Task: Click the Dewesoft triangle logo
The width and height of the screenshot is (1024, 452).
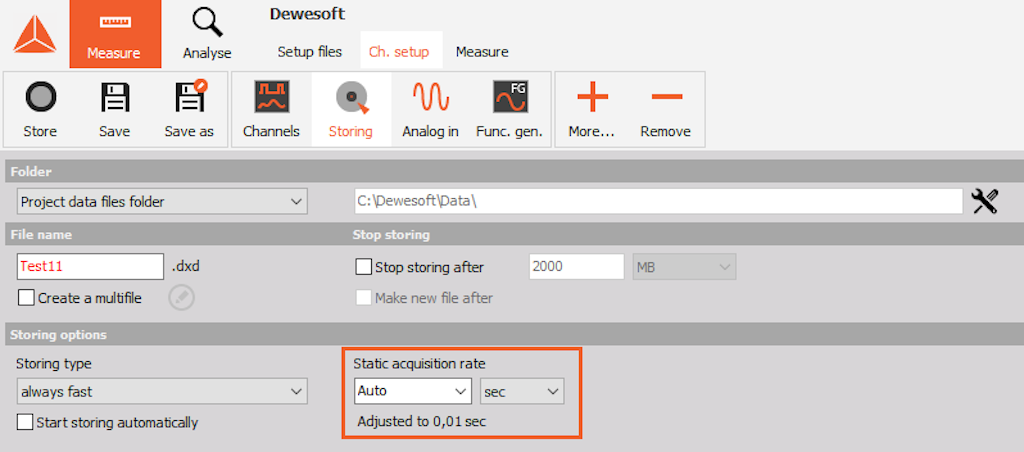Action: click(x=35, y=35)
